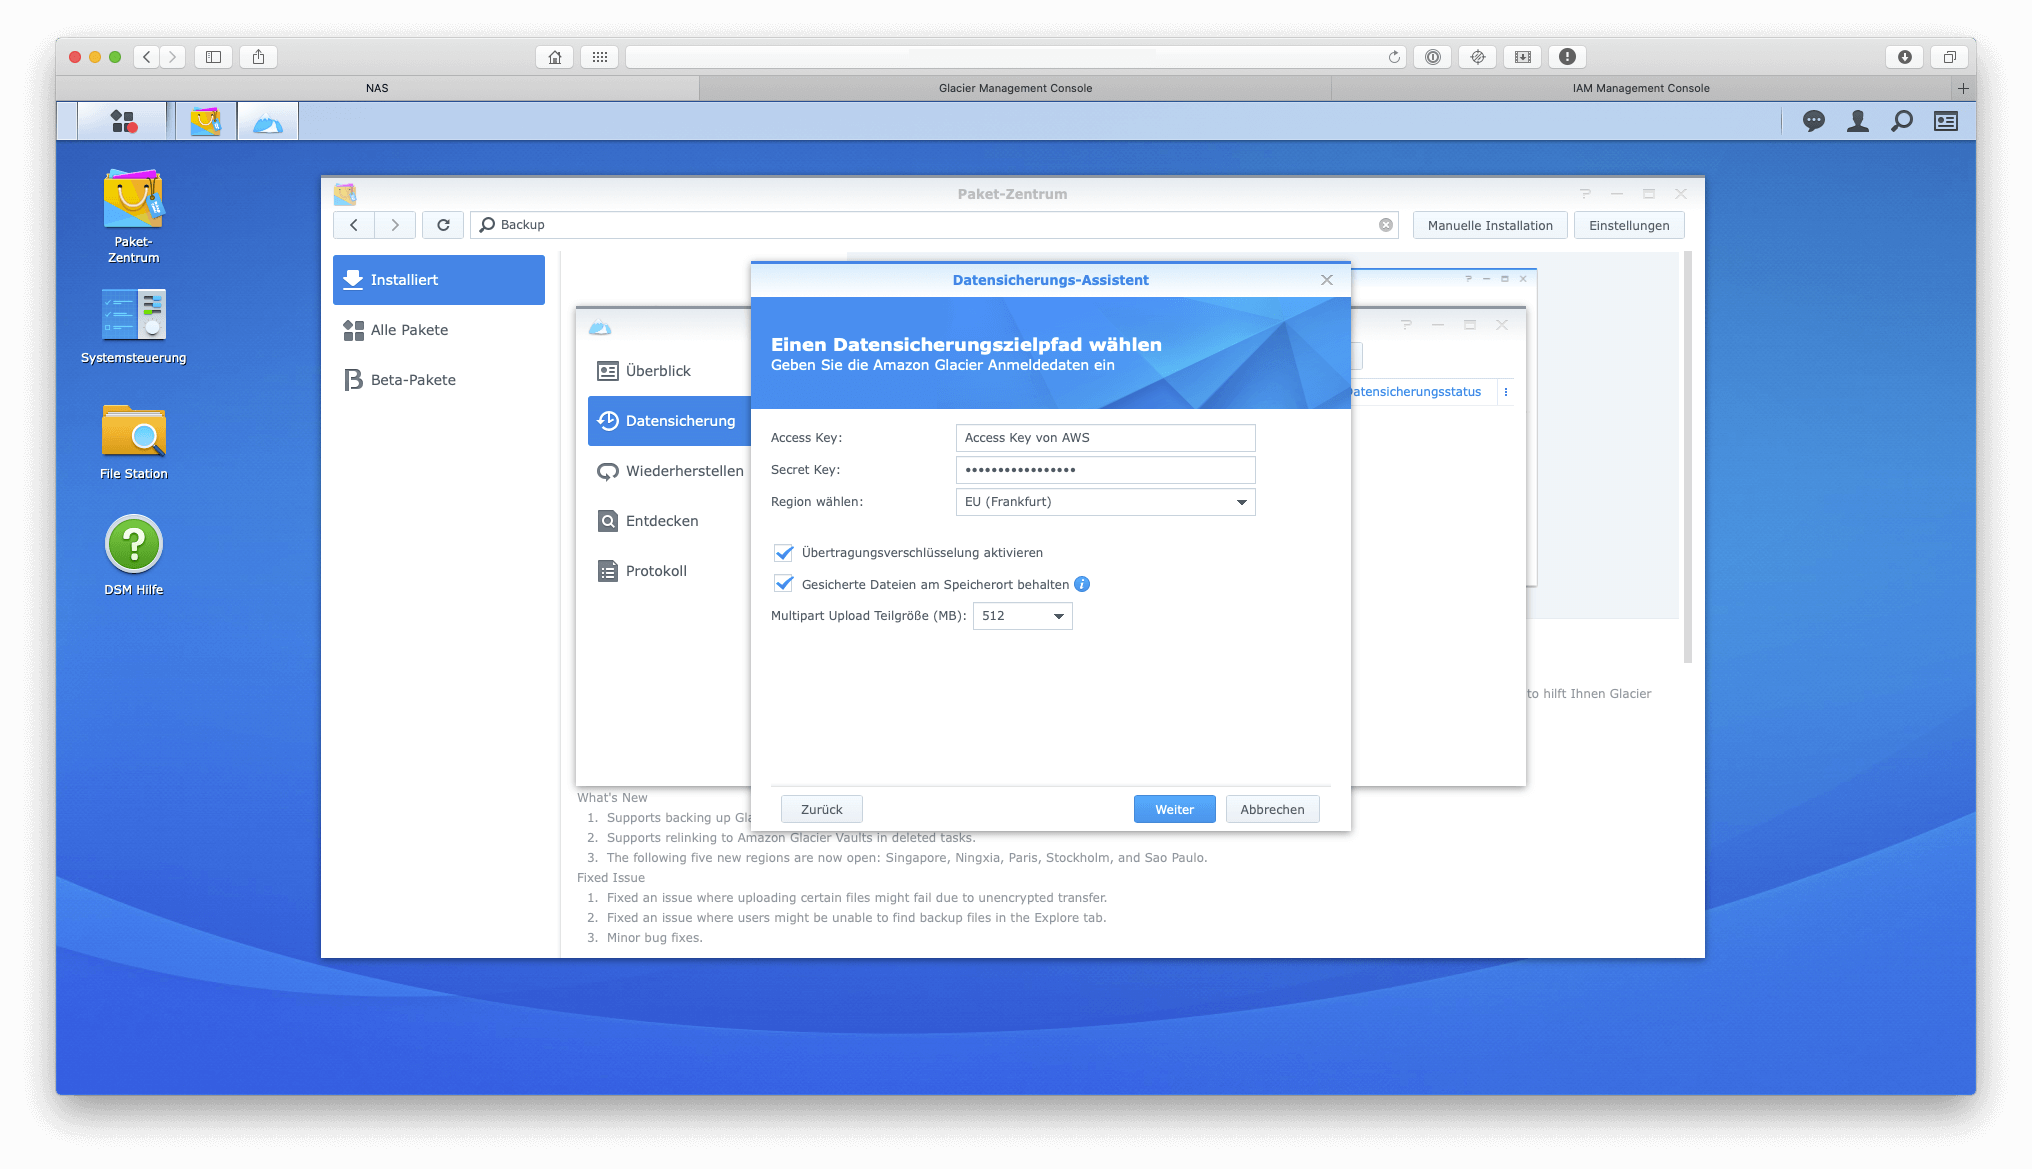
Task: Select Beta-Pakete in sidebar
Action: point(439,380)
